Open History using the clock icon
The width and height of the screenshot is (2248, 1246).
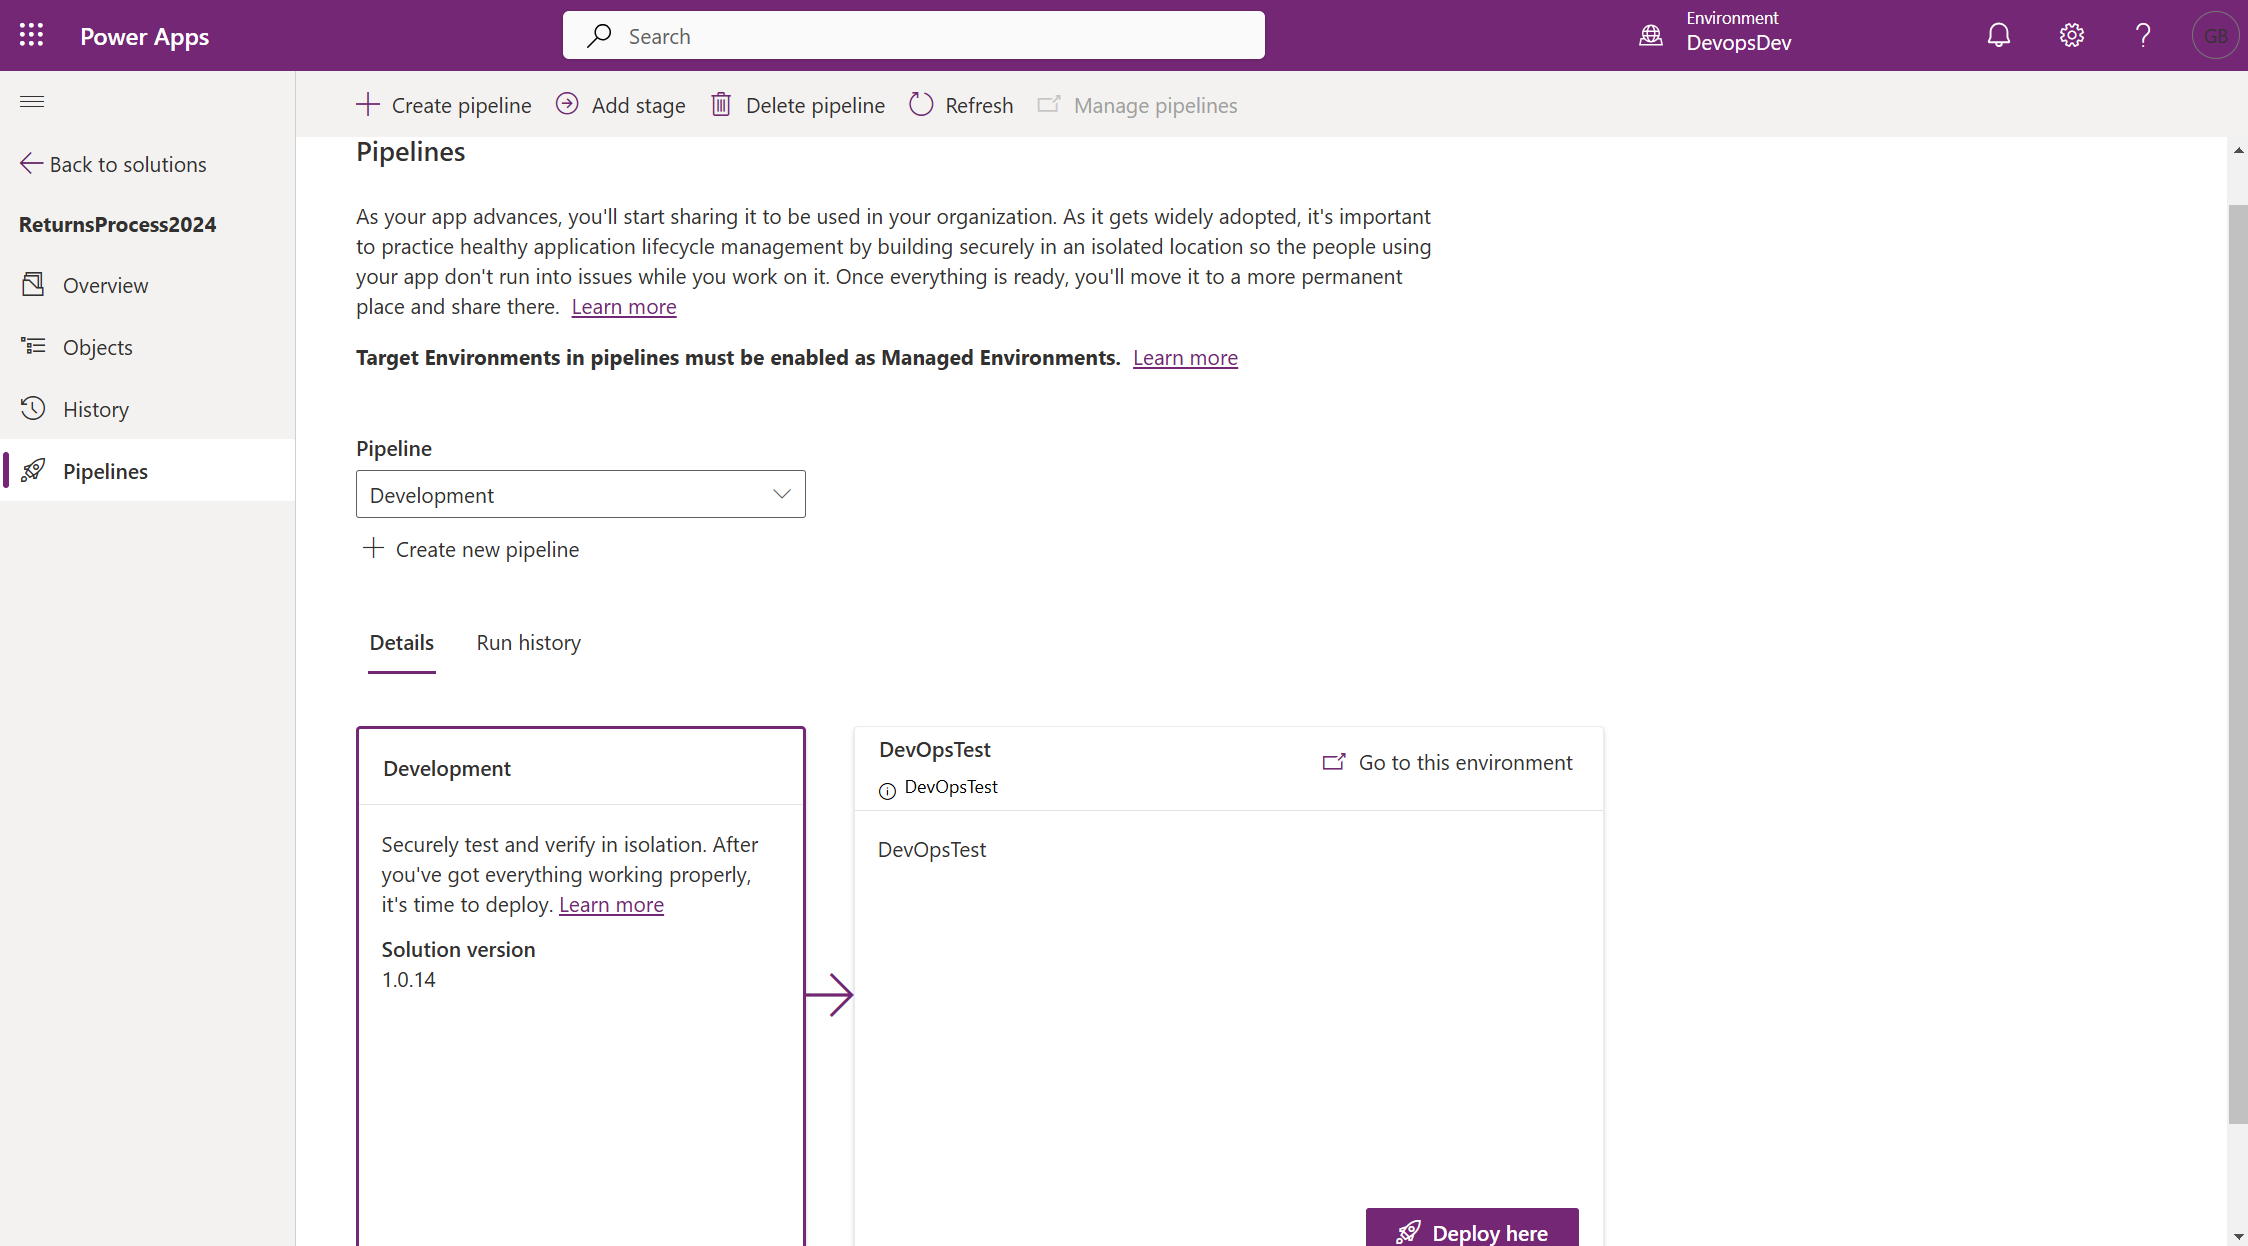[34, 408]
